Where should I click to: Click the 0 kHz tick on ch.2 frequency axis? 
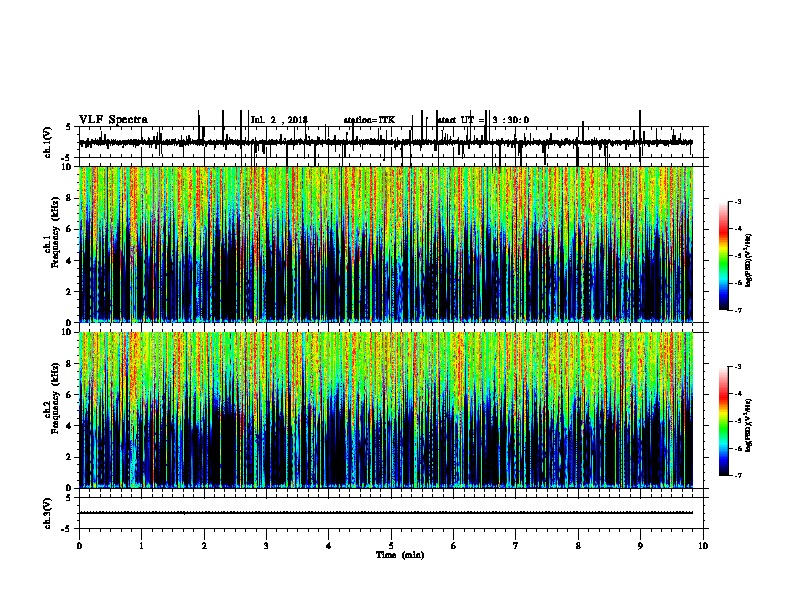(70, 488)
